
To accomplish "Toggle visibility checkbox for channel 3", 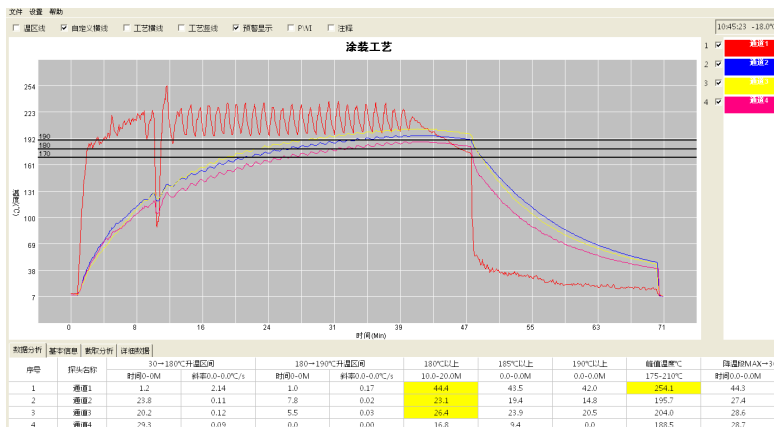I will [x=717, y=82].
